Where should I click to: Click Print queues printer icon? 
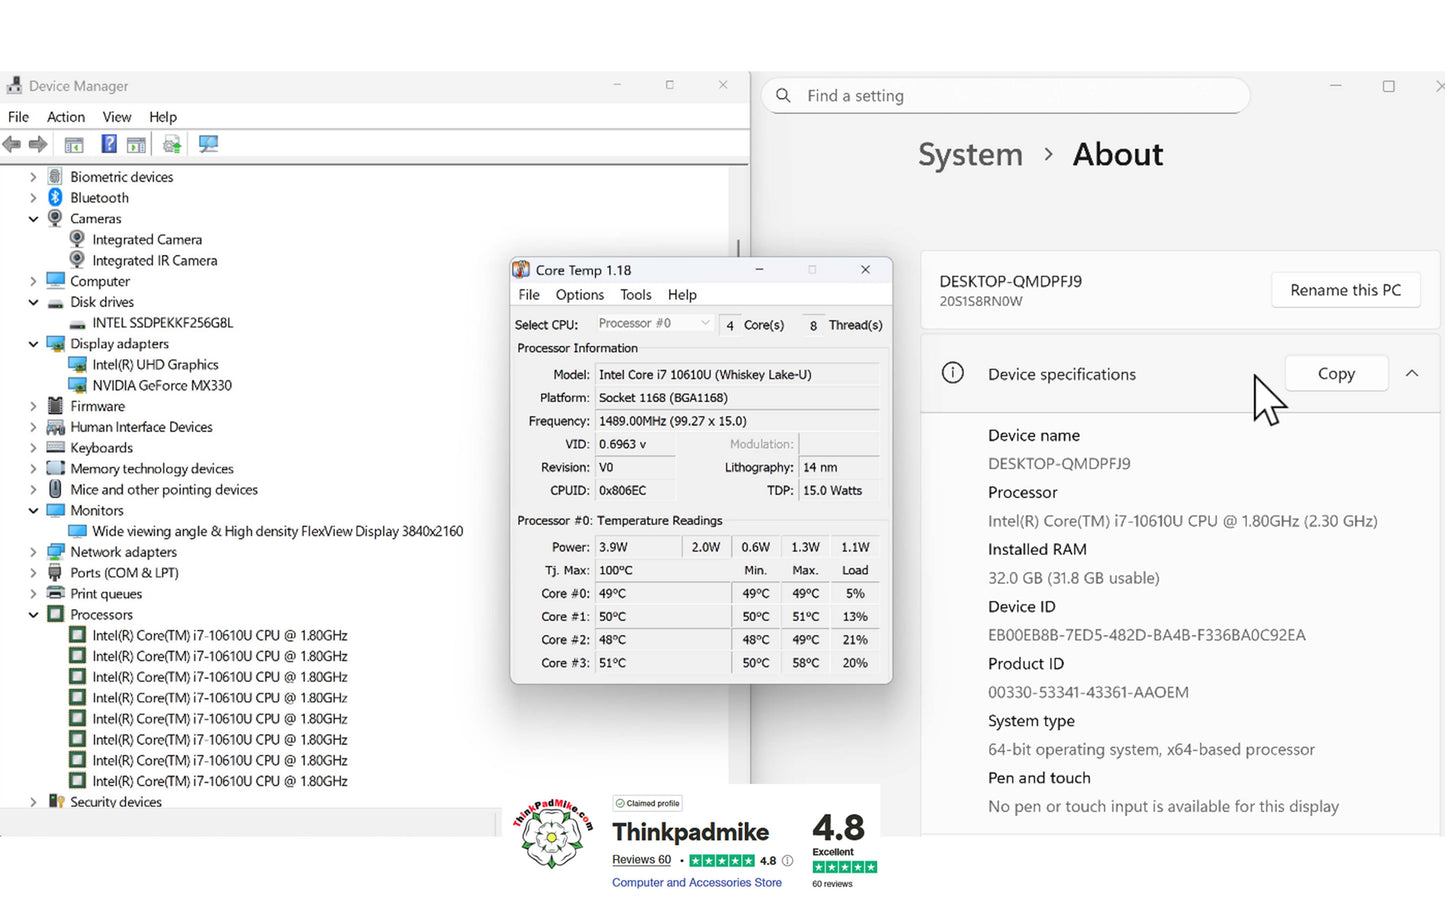tap(55, 594)
